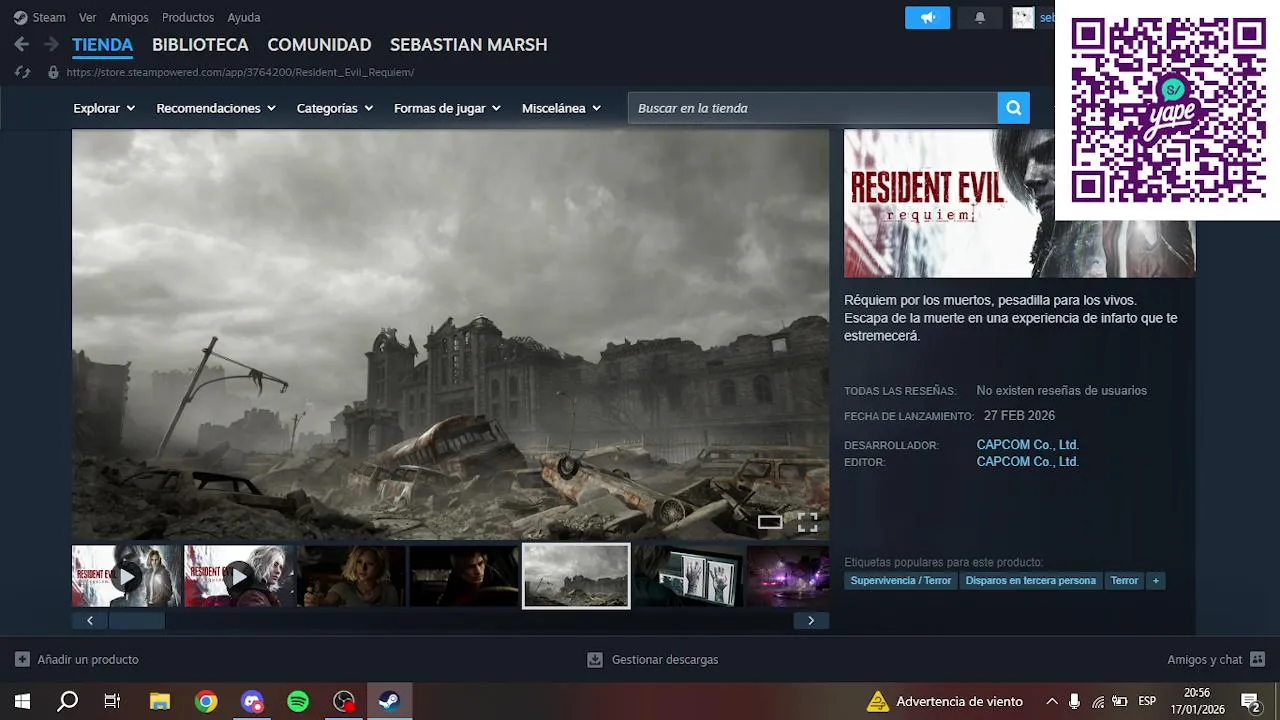The image size is (1280, 720).
Task: Click the padlock security icon
Action: (x=53, y=72)
